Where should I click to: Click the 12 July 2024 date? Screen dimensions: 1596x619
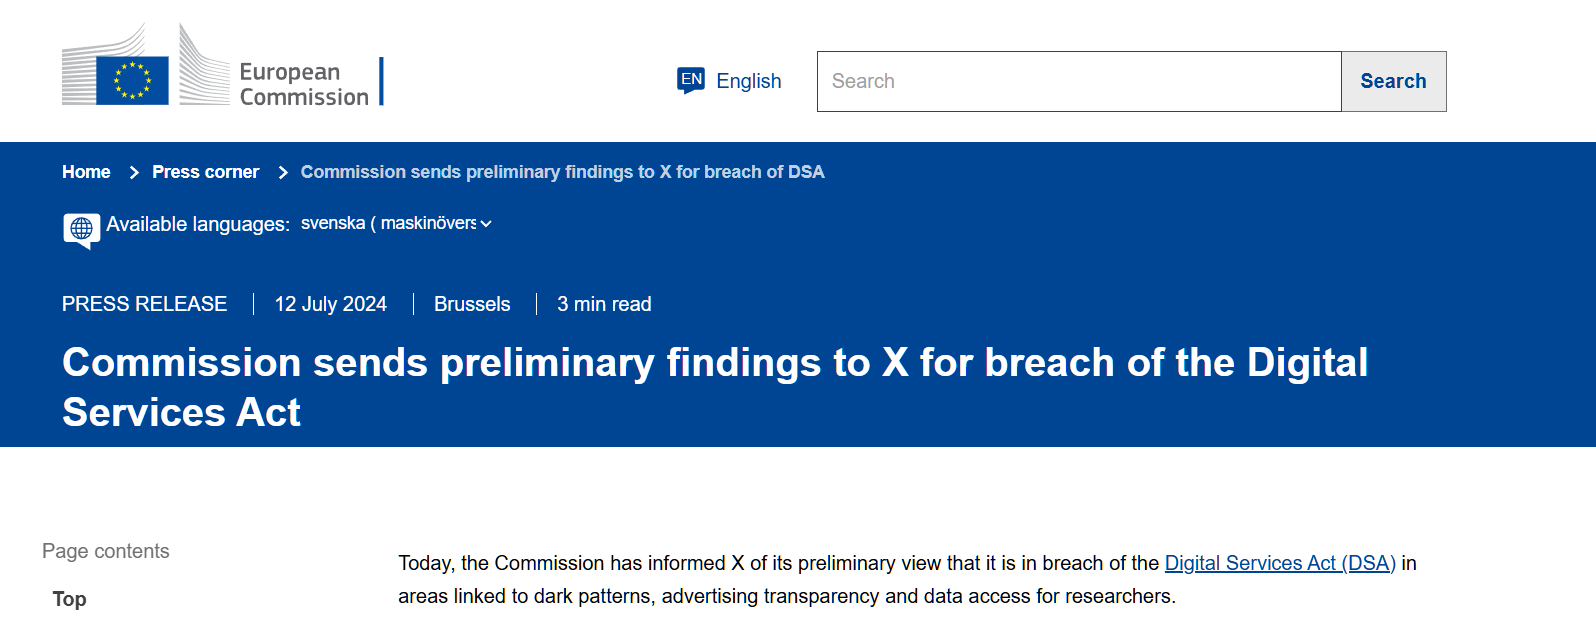(x=330, y=304)
